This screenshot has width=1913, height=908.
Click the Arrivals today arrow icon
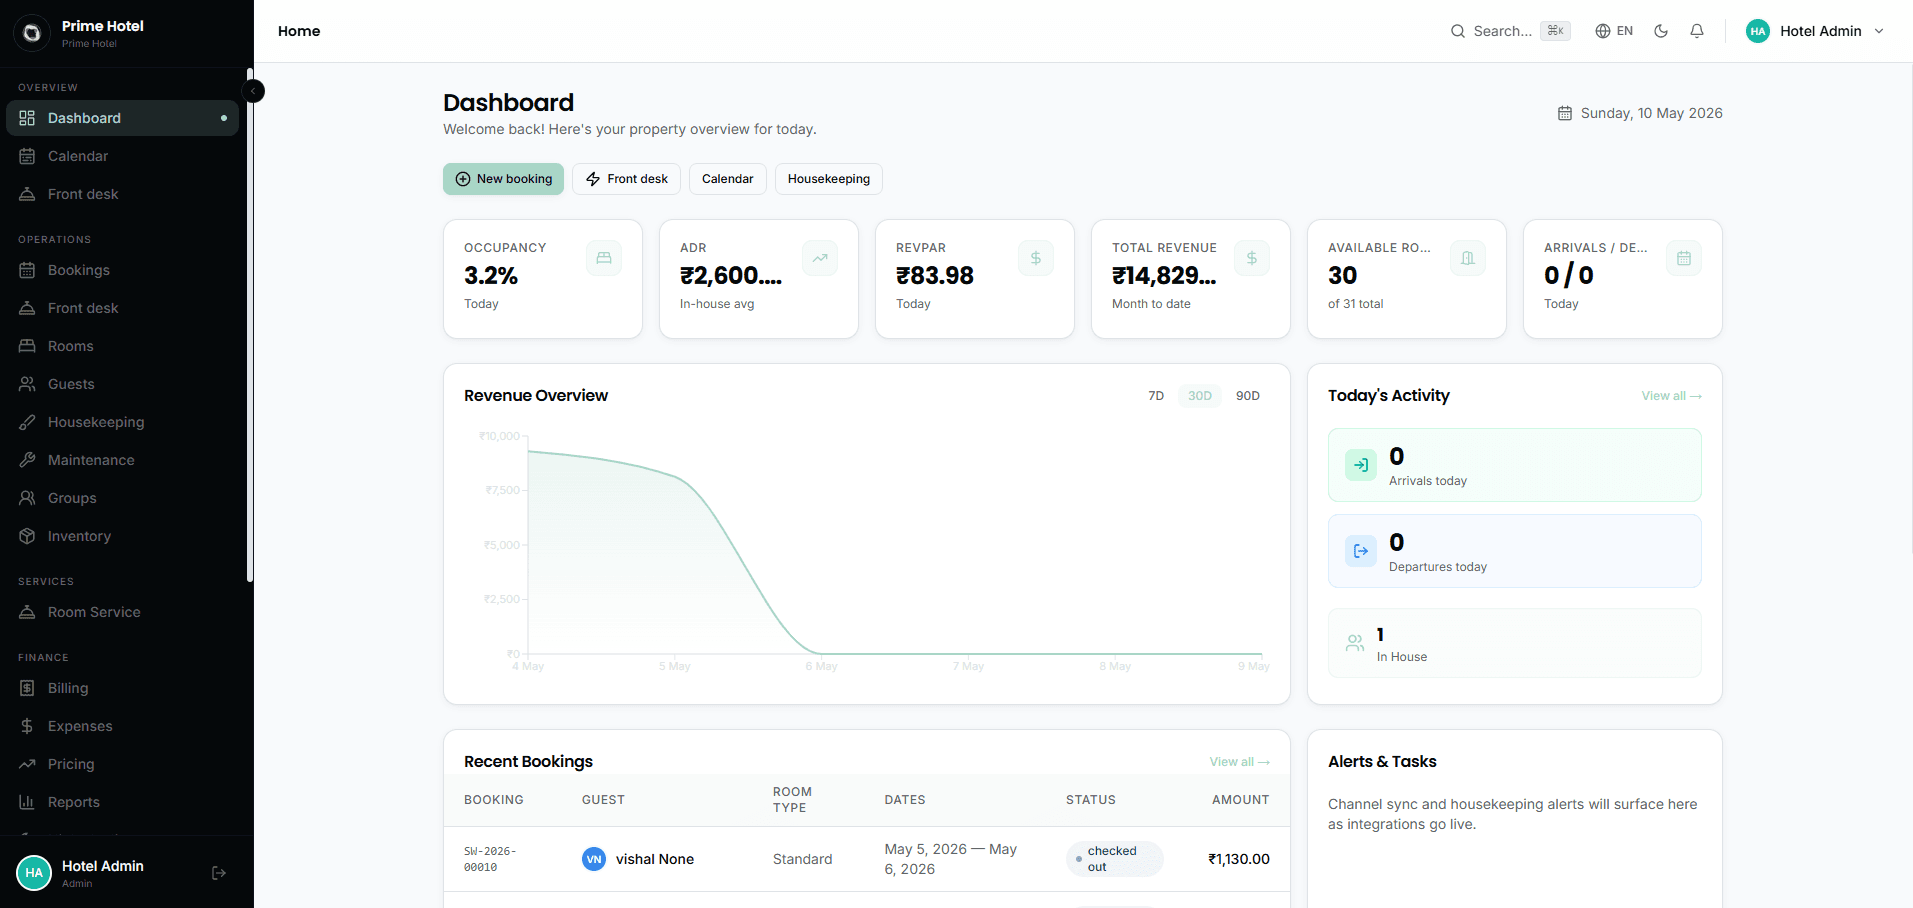tap(1361, 465)
